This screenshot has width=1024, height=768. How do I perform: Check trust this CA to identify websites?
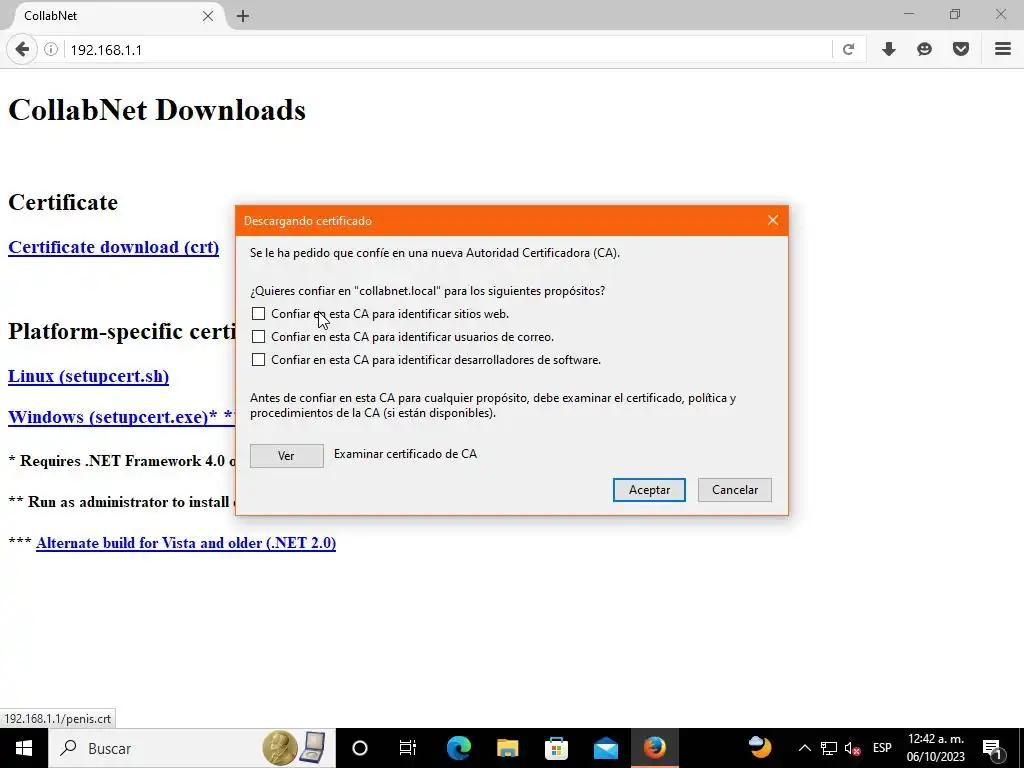point(259,314)
